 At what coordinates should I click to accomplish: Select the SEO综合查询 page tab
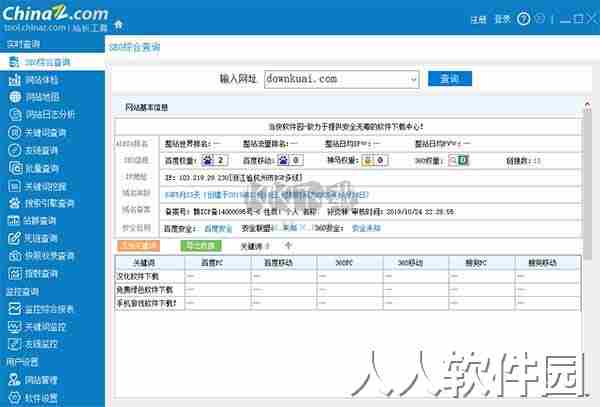(x=134, y=47)
